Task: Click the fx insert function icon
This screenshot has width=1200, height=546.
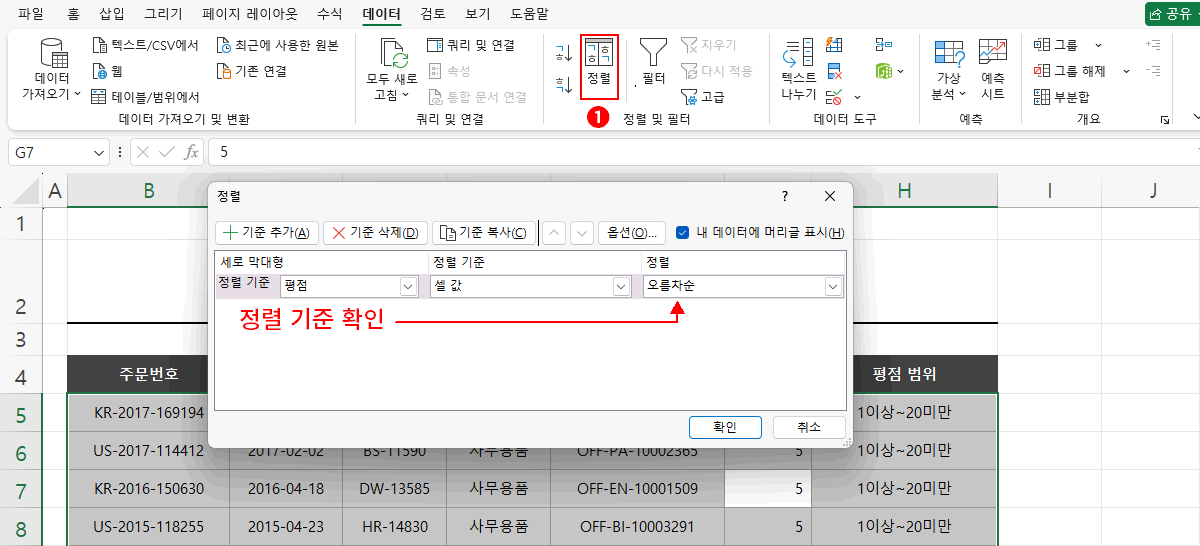Action: point(190,152)
